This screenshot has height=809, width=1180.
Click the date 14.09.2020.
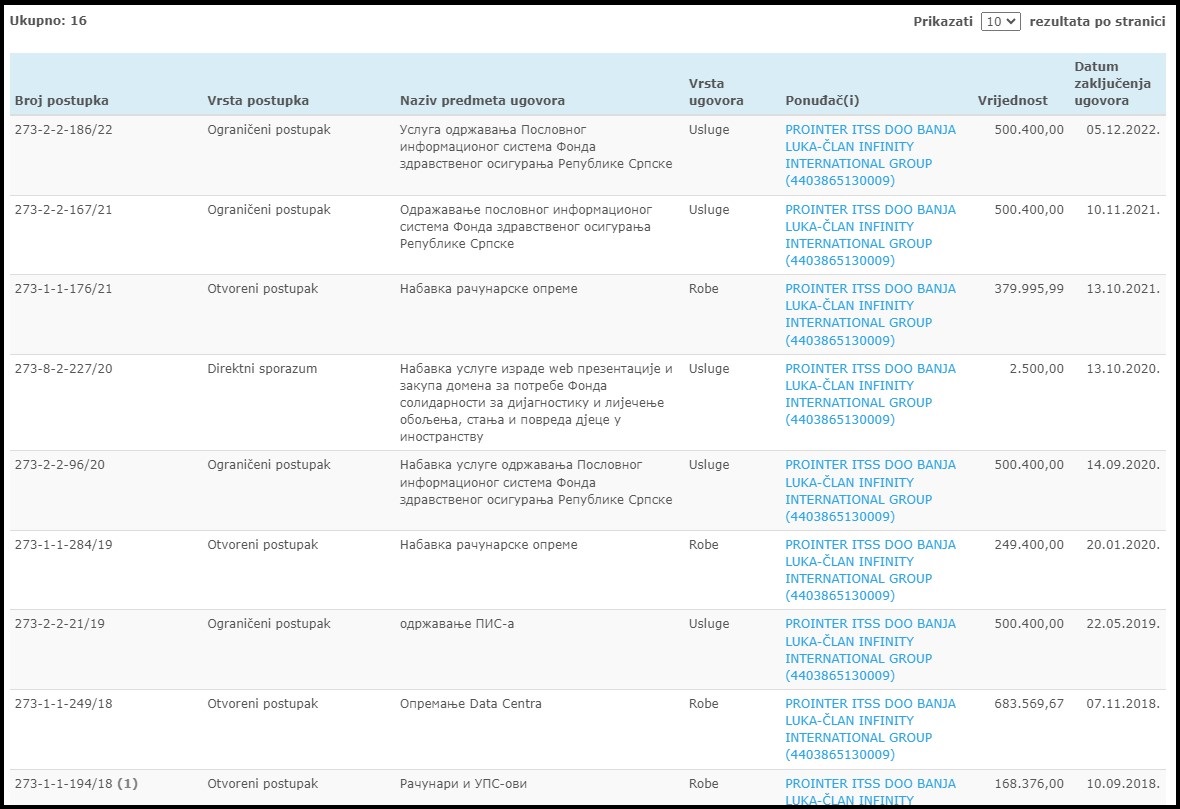1123,464
